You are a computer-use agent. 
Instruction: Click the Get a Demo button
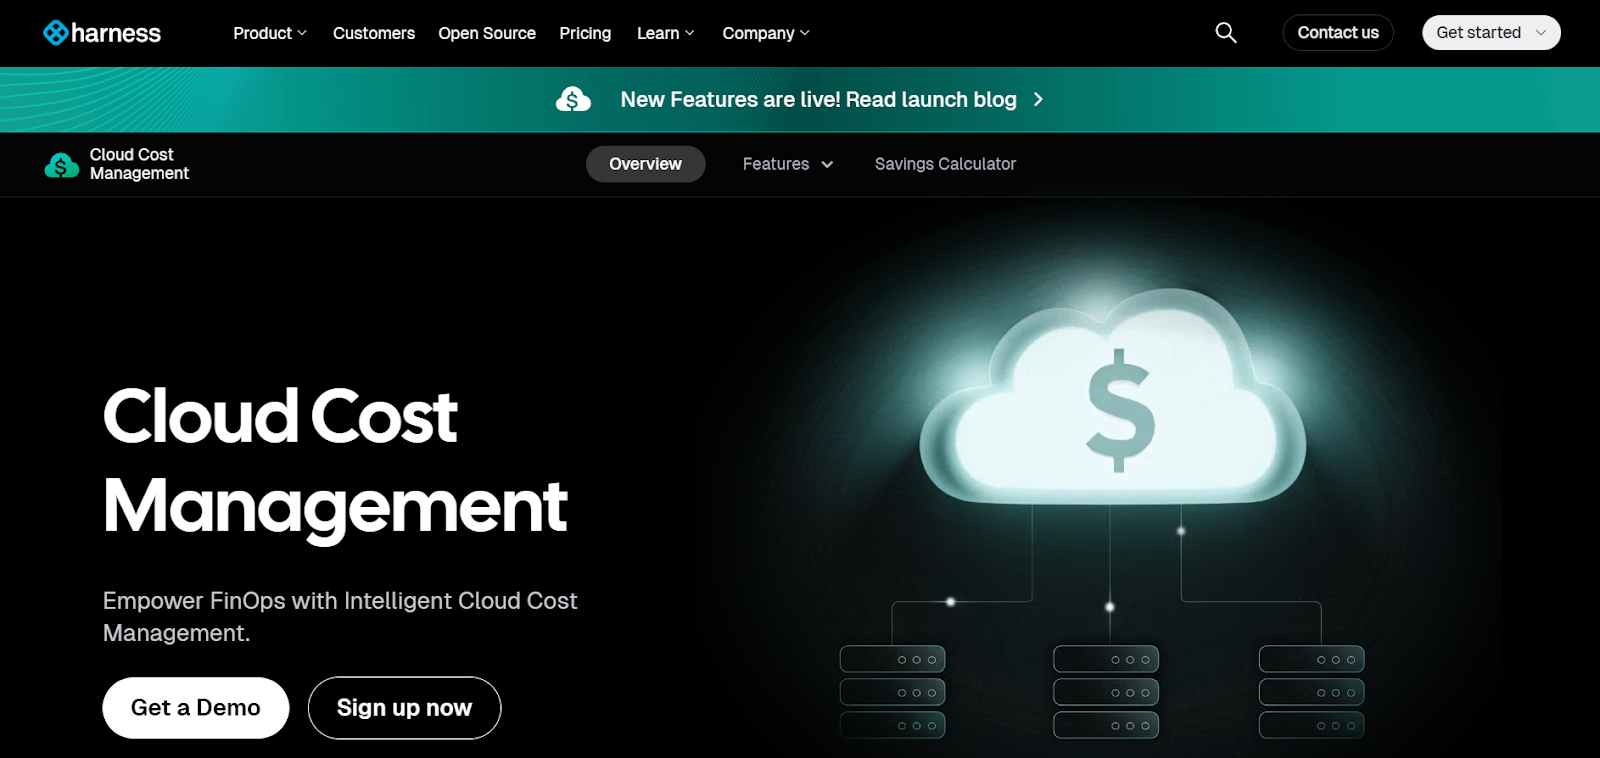[196, 708]
